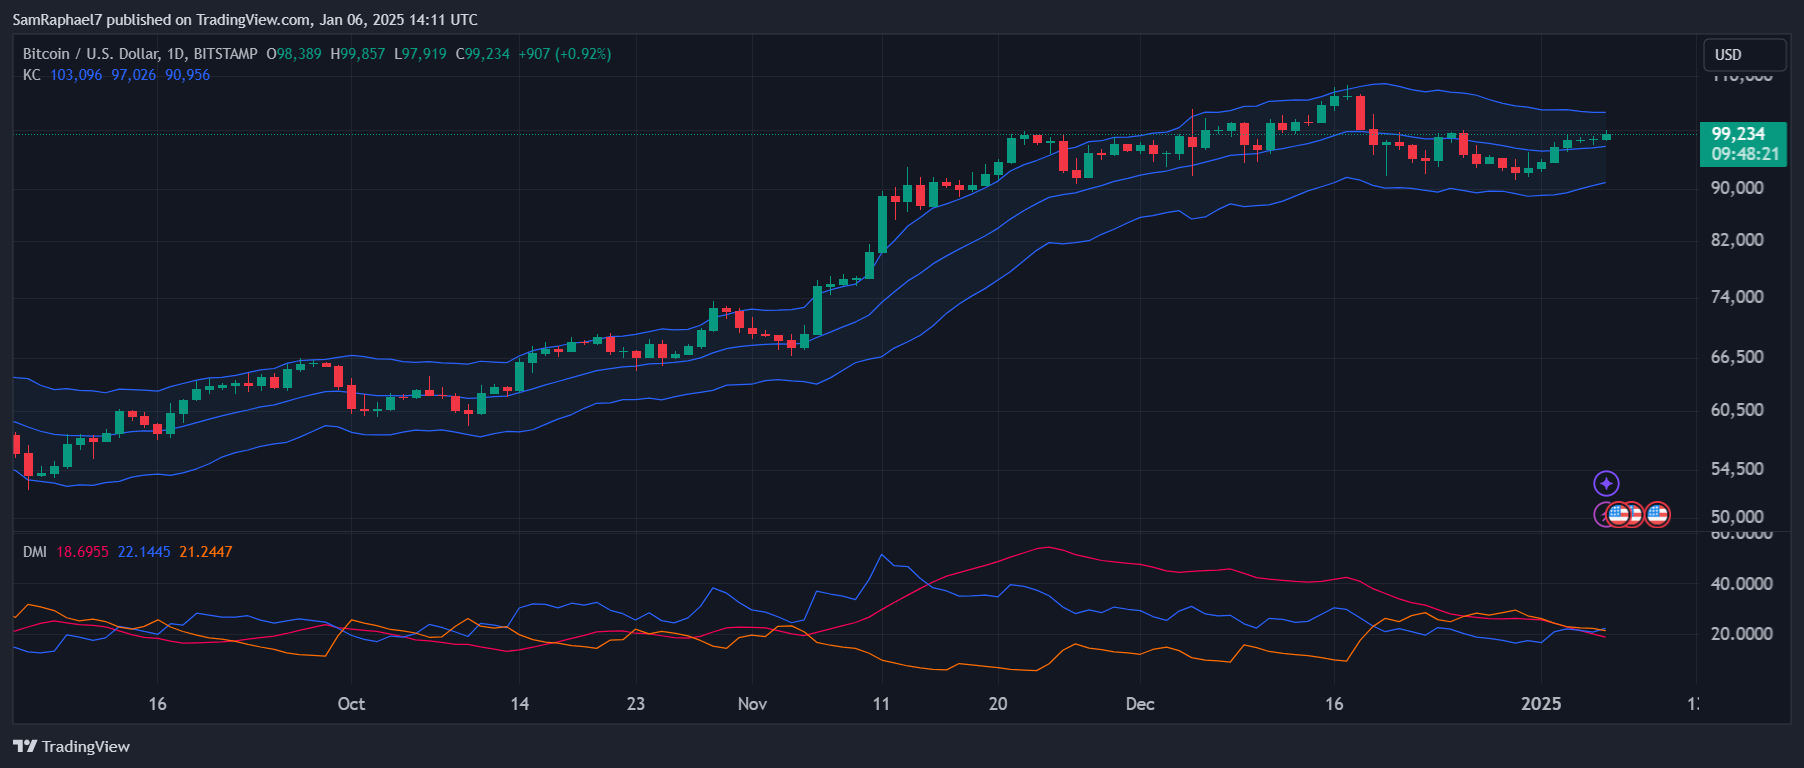The width and height of the screenshot is (1804, 768).
Task: Click the red DMI value 18.6955
Action: [x=82, y=552]
